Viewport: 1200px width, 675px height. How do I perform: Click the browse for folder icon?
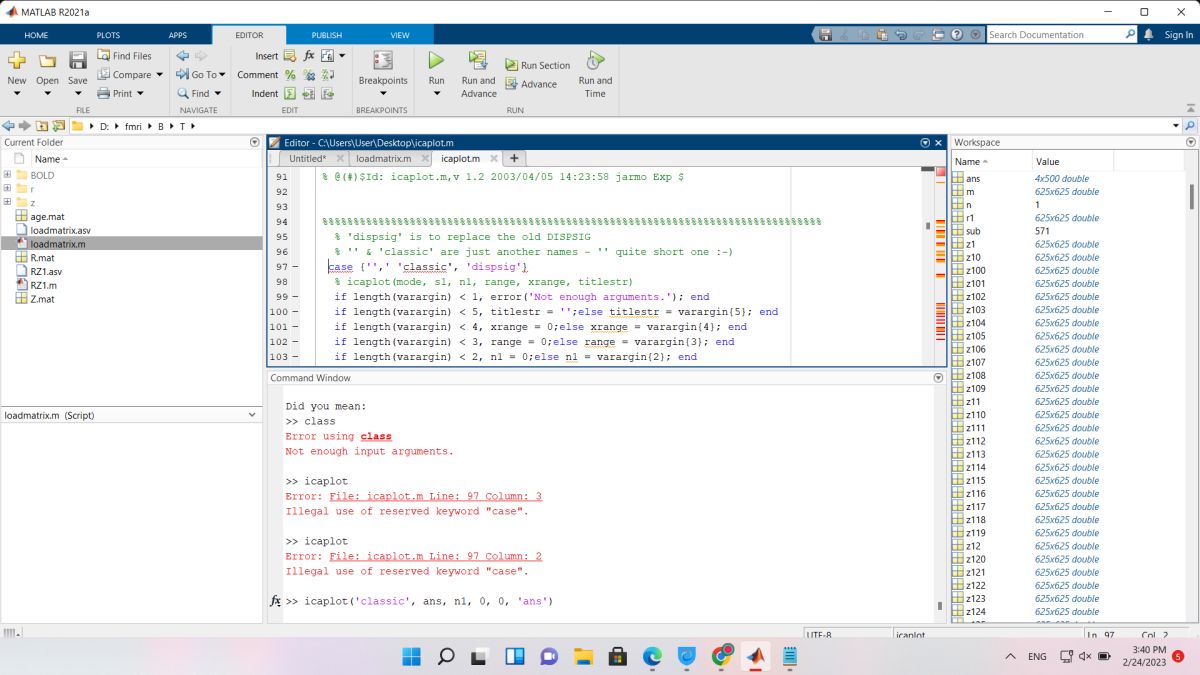point(59,126)
